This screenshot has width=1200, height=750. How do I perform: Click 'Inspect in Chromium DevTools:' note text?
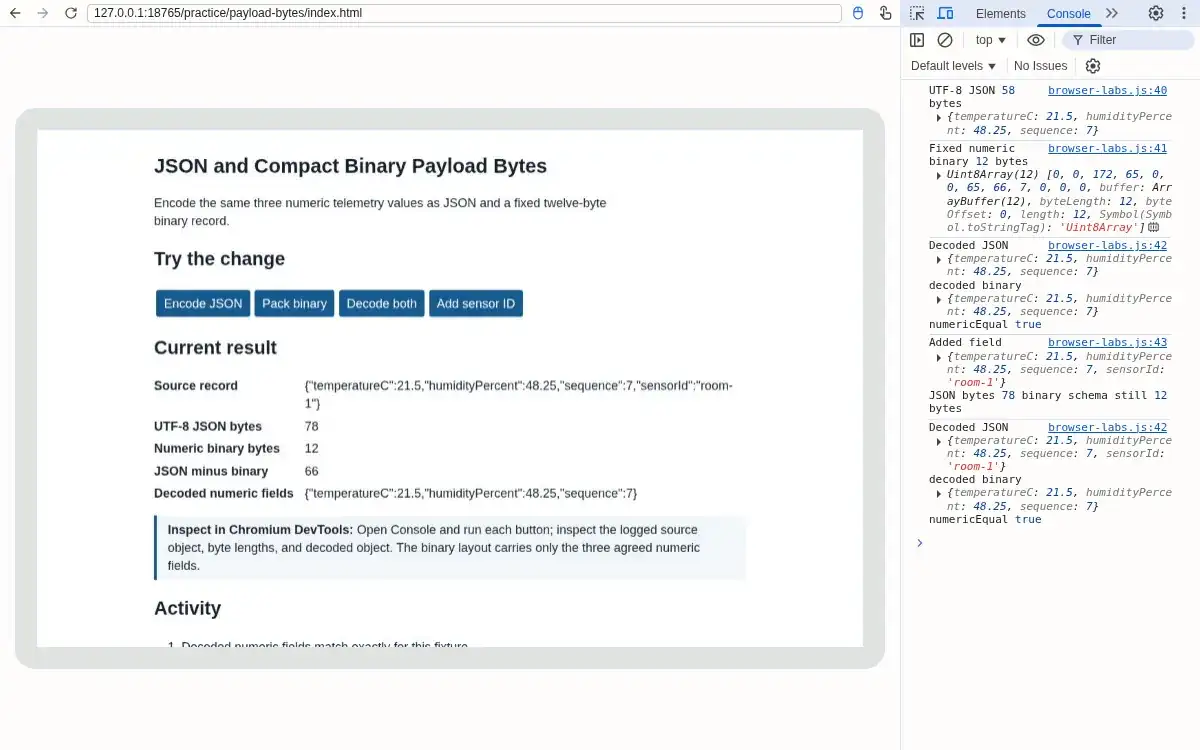(x=260, y=530)
